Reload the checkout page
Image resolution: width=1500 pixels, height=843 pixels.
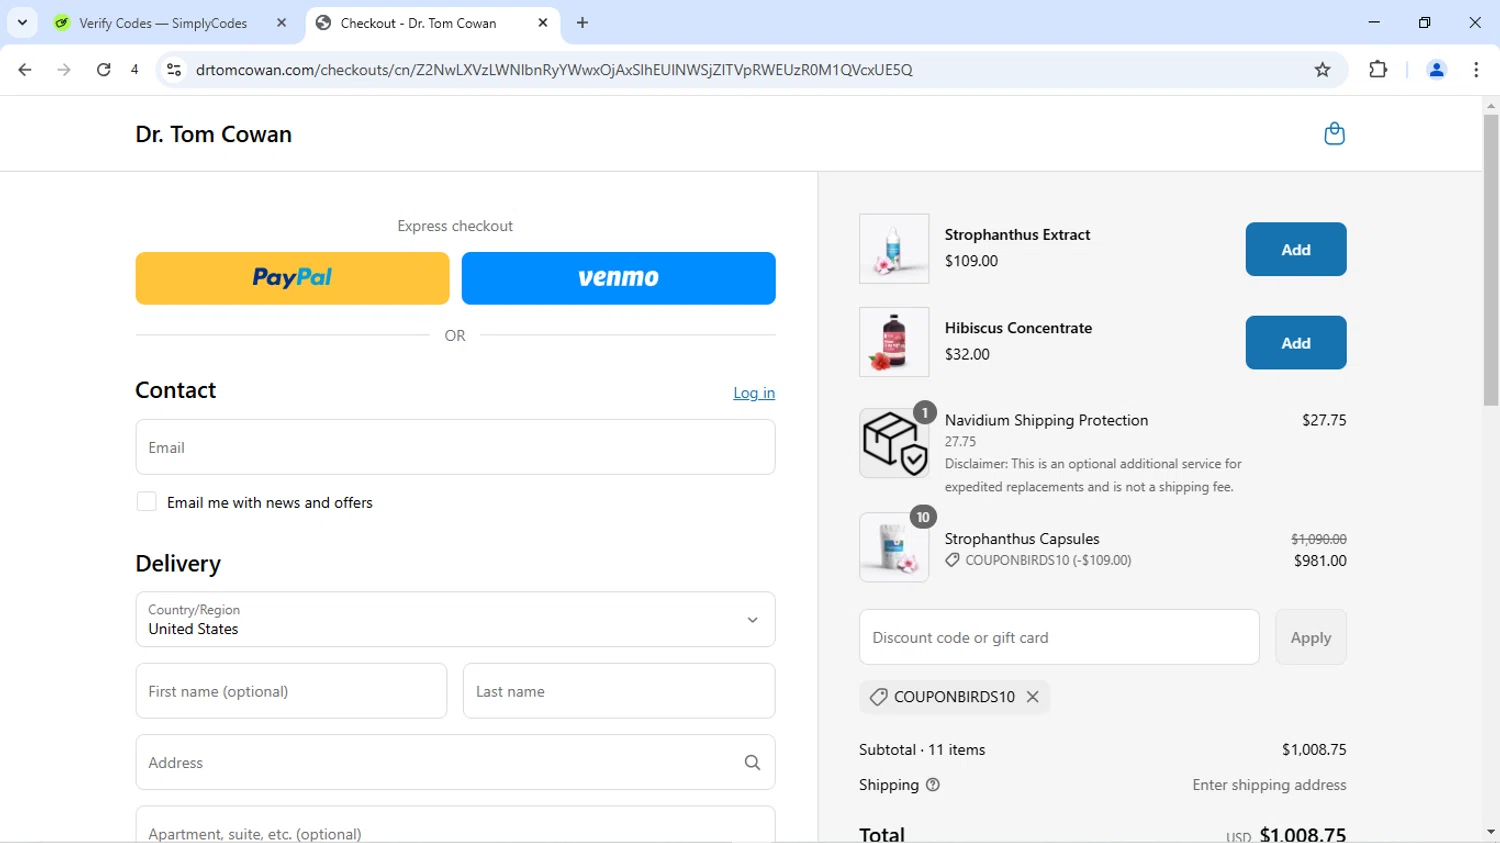pyautogui.click(x=104, y=70)
